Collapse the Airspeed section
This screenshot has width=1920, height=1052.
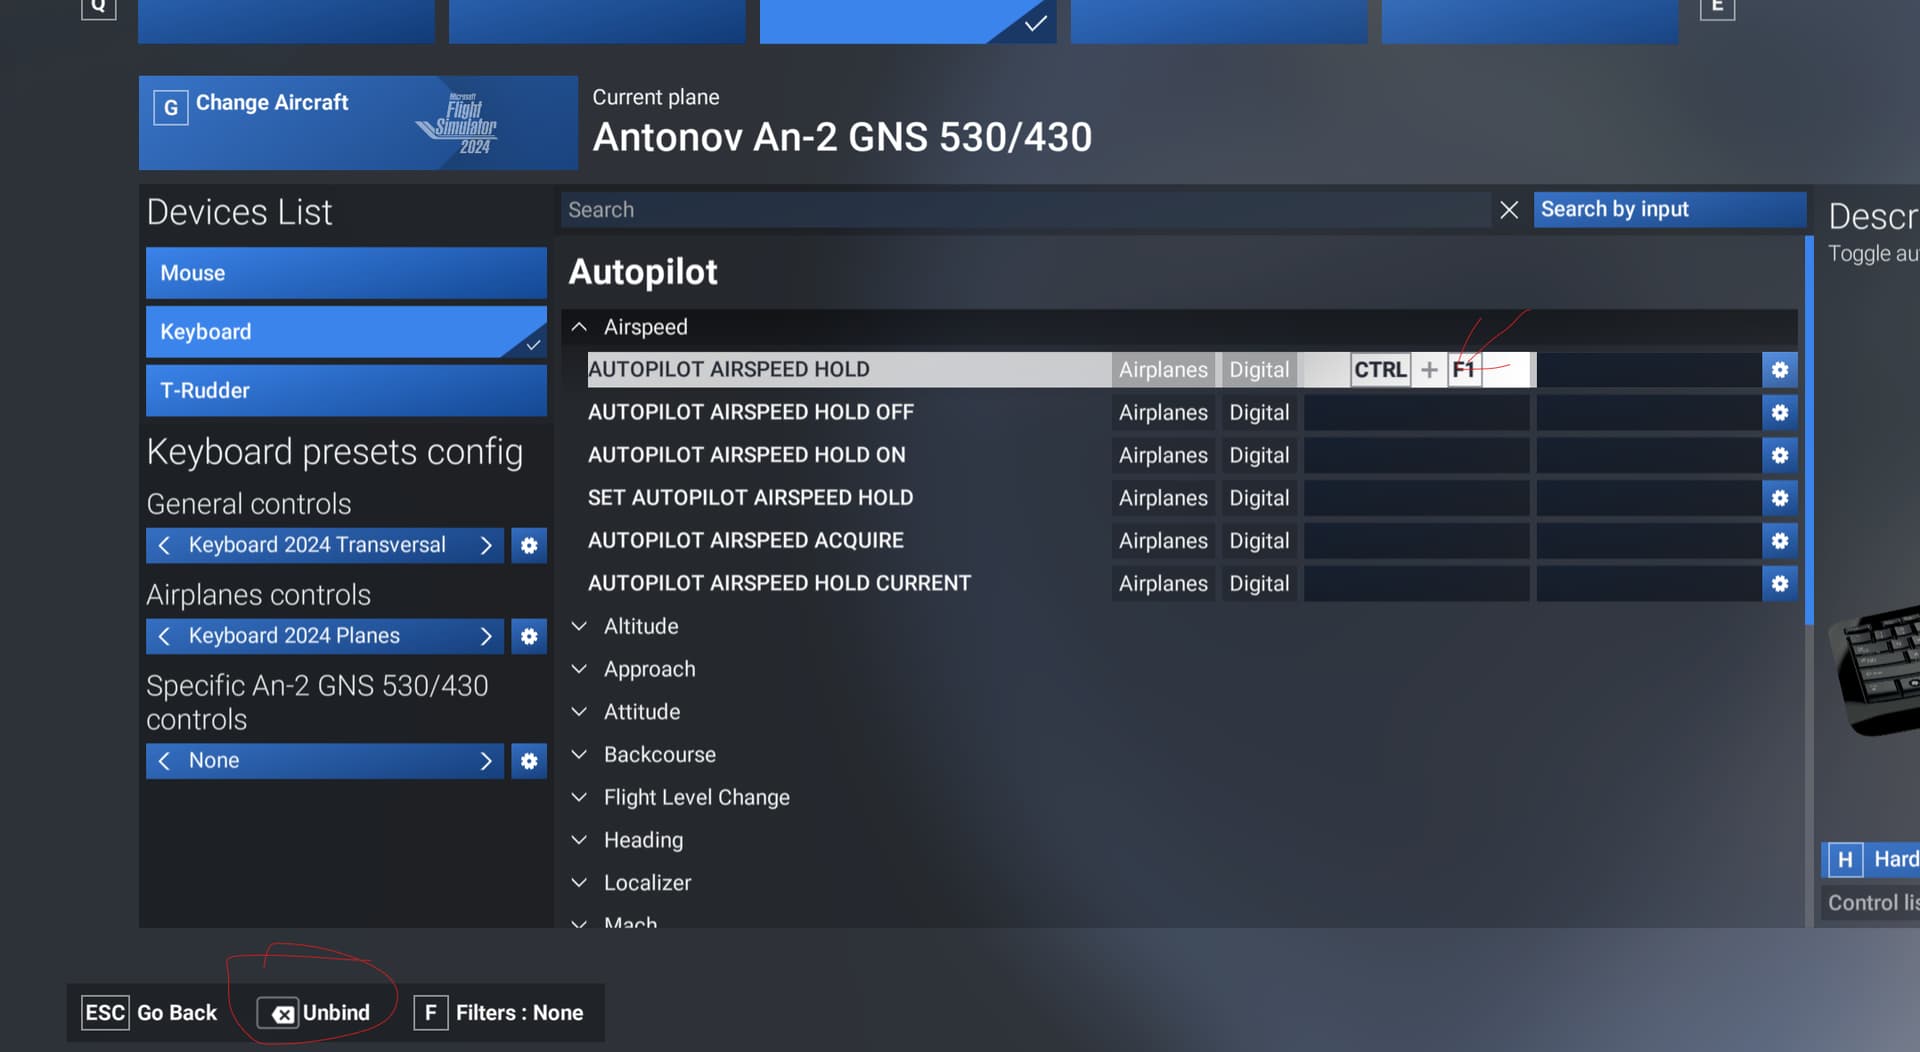(x=580, y=326)
